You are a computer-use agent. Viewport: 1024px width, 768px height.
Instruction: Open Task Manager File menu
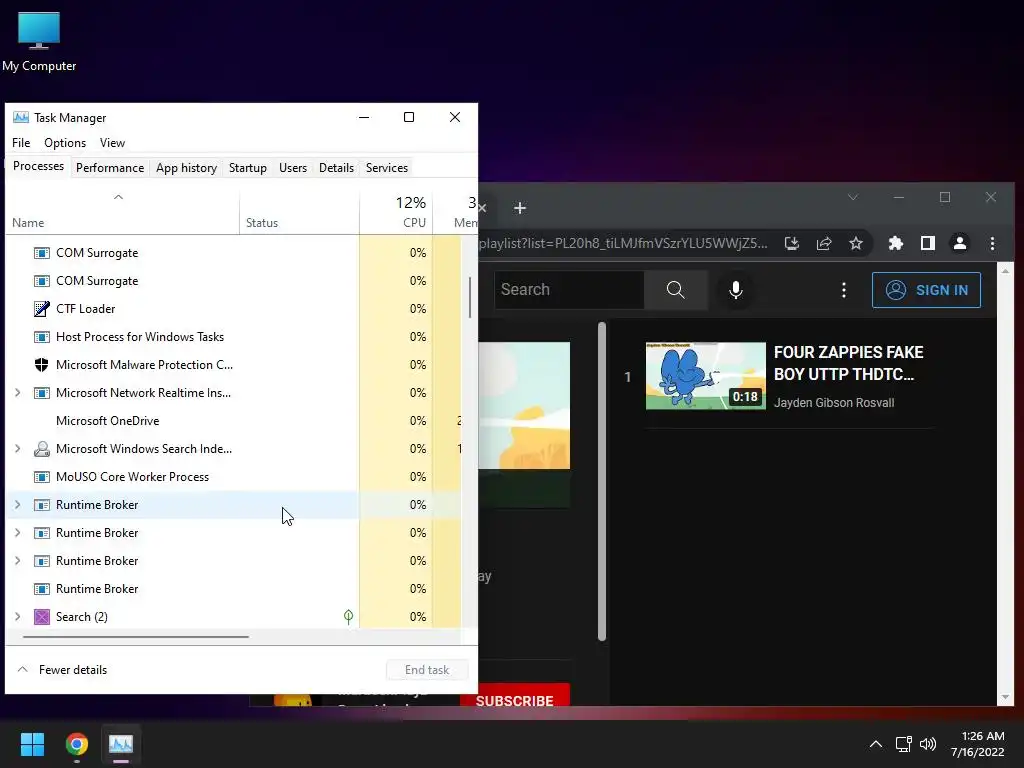point(21,143)
